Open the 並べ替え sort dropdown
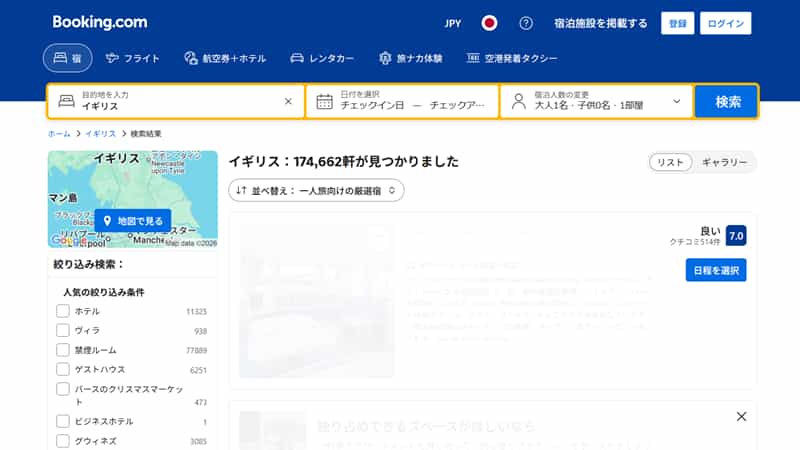 [x=316, y=190]
